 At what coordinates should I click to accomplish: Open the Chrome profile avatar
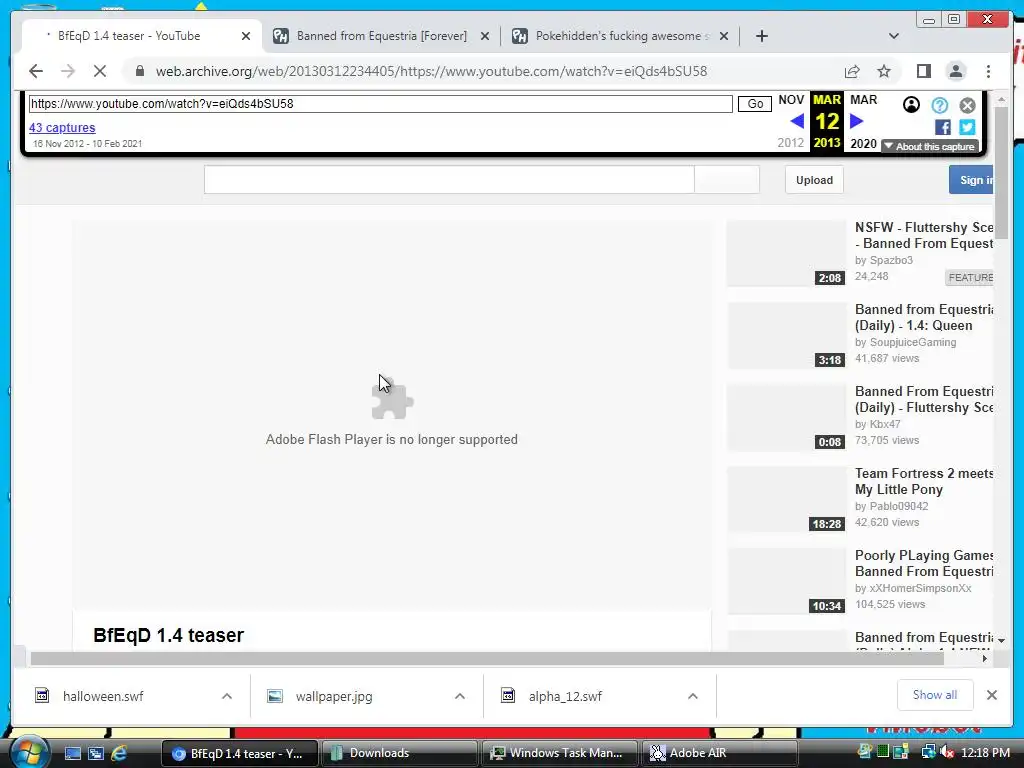point(956,71)
